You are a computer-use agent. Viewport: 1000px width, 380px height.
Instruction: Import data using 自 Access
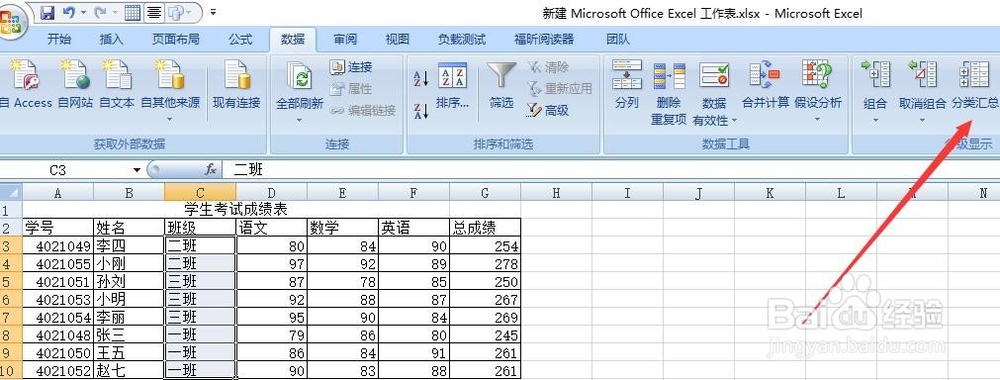pos(26,83)
